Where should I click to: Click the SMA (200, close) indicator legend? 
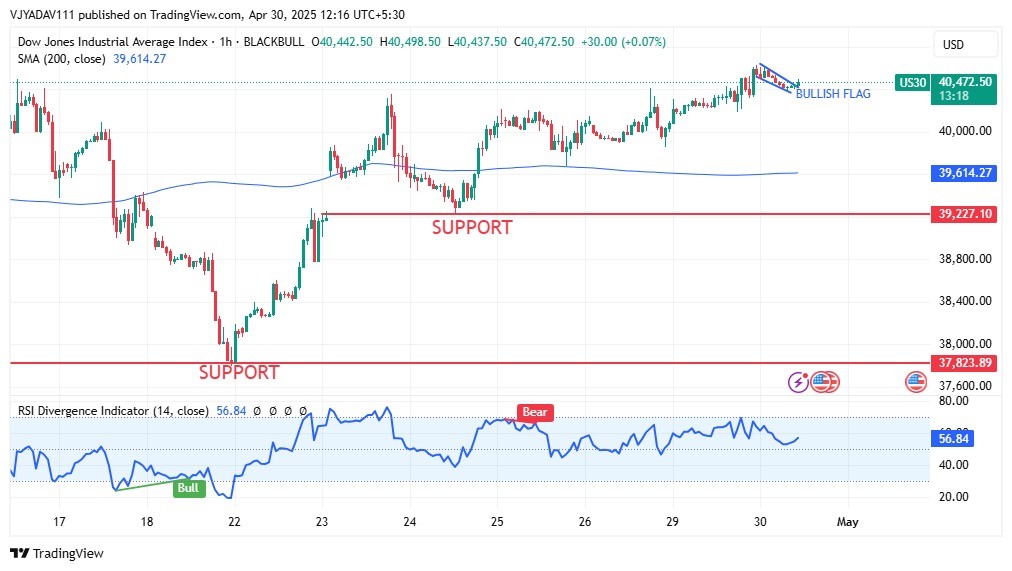coord(62,59)
